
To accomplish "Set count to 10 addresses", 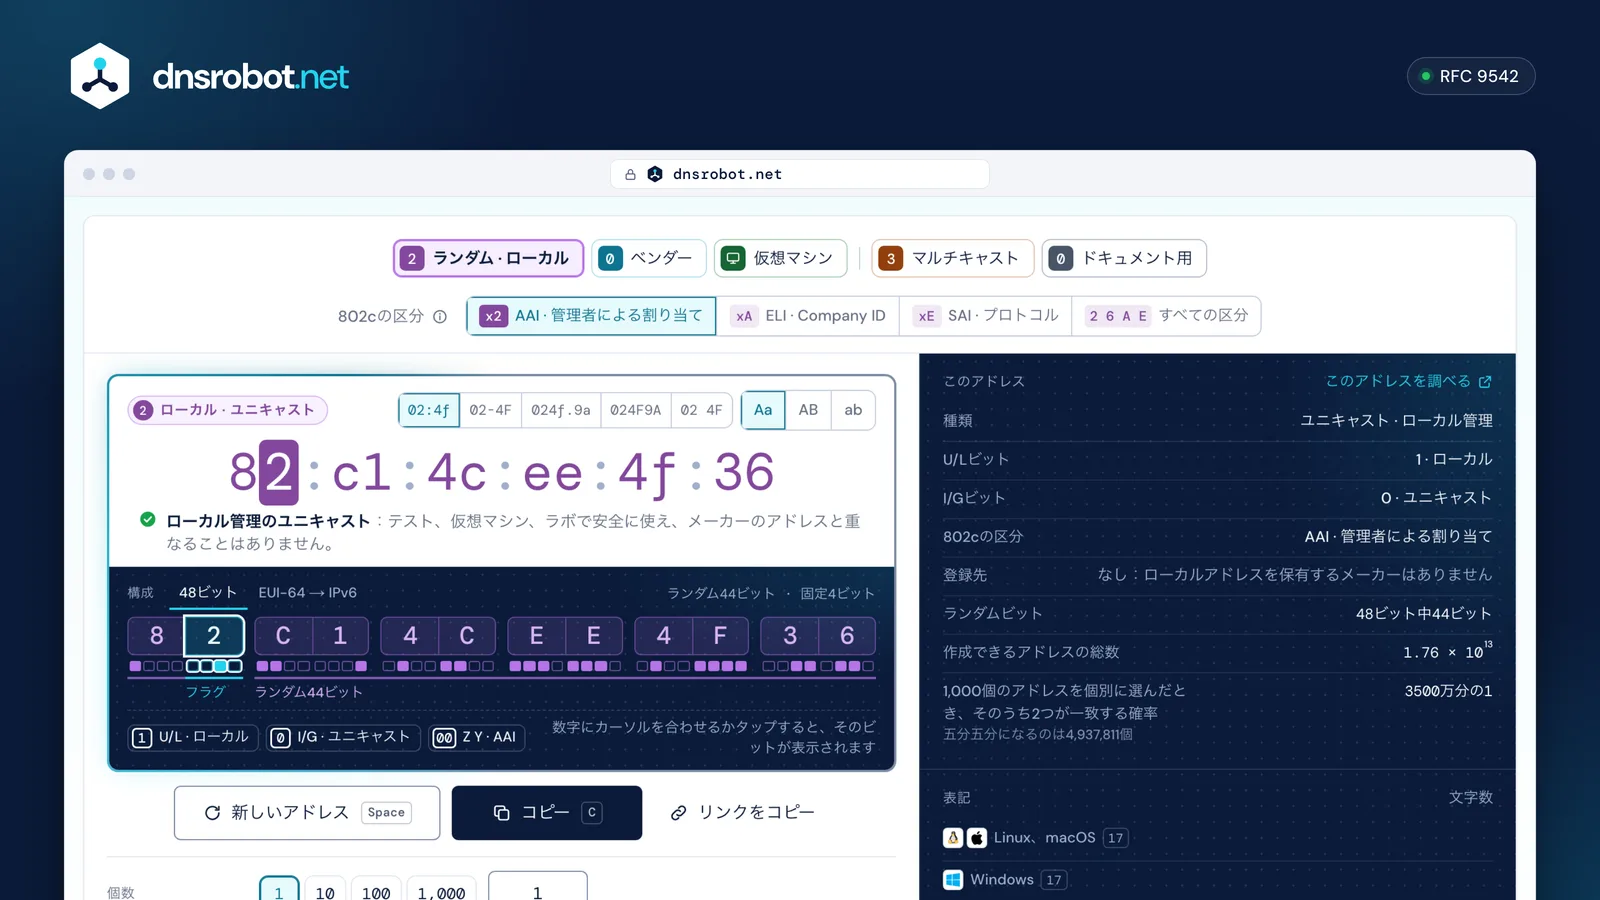I will (x=325, y=890).
